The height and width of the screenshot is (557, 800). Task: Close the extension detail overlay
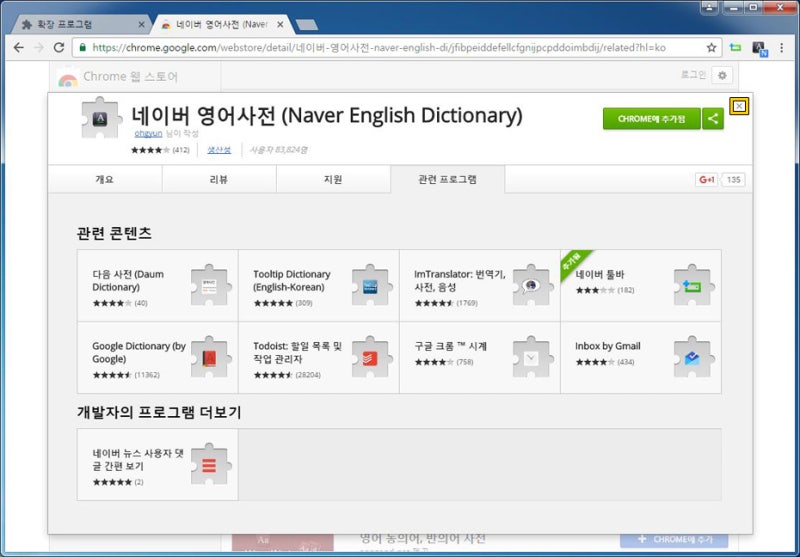point(739,106)
